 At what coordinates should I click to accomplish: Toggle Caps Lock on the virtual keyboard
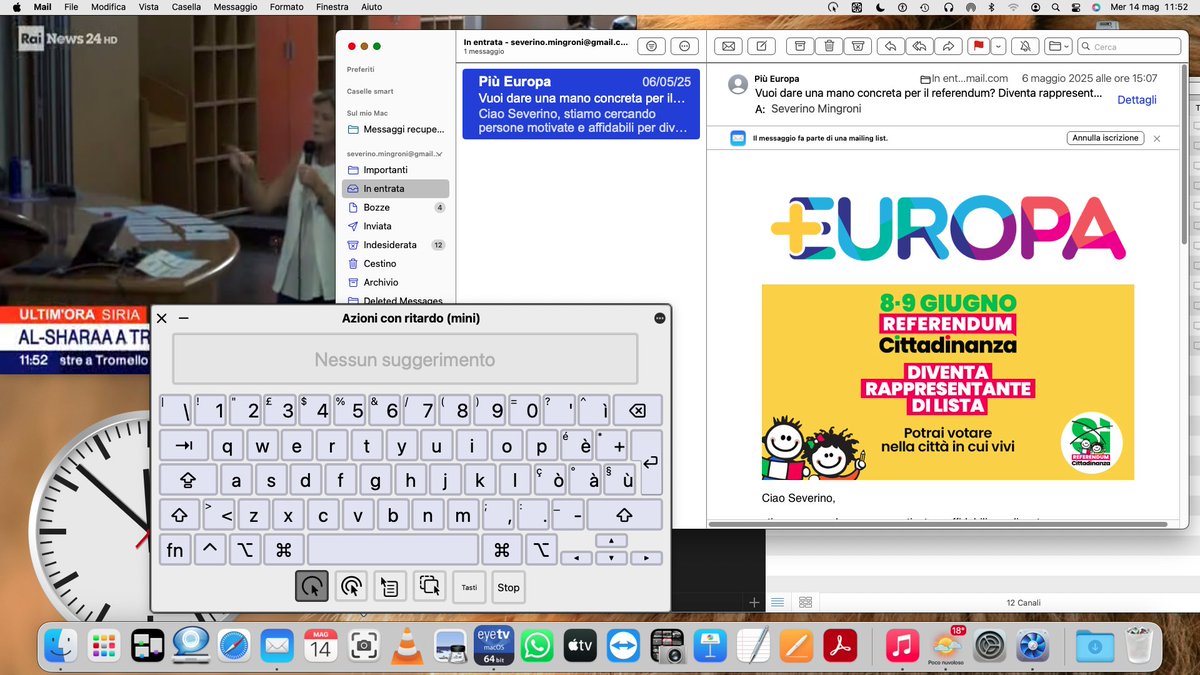pos(187,479)
